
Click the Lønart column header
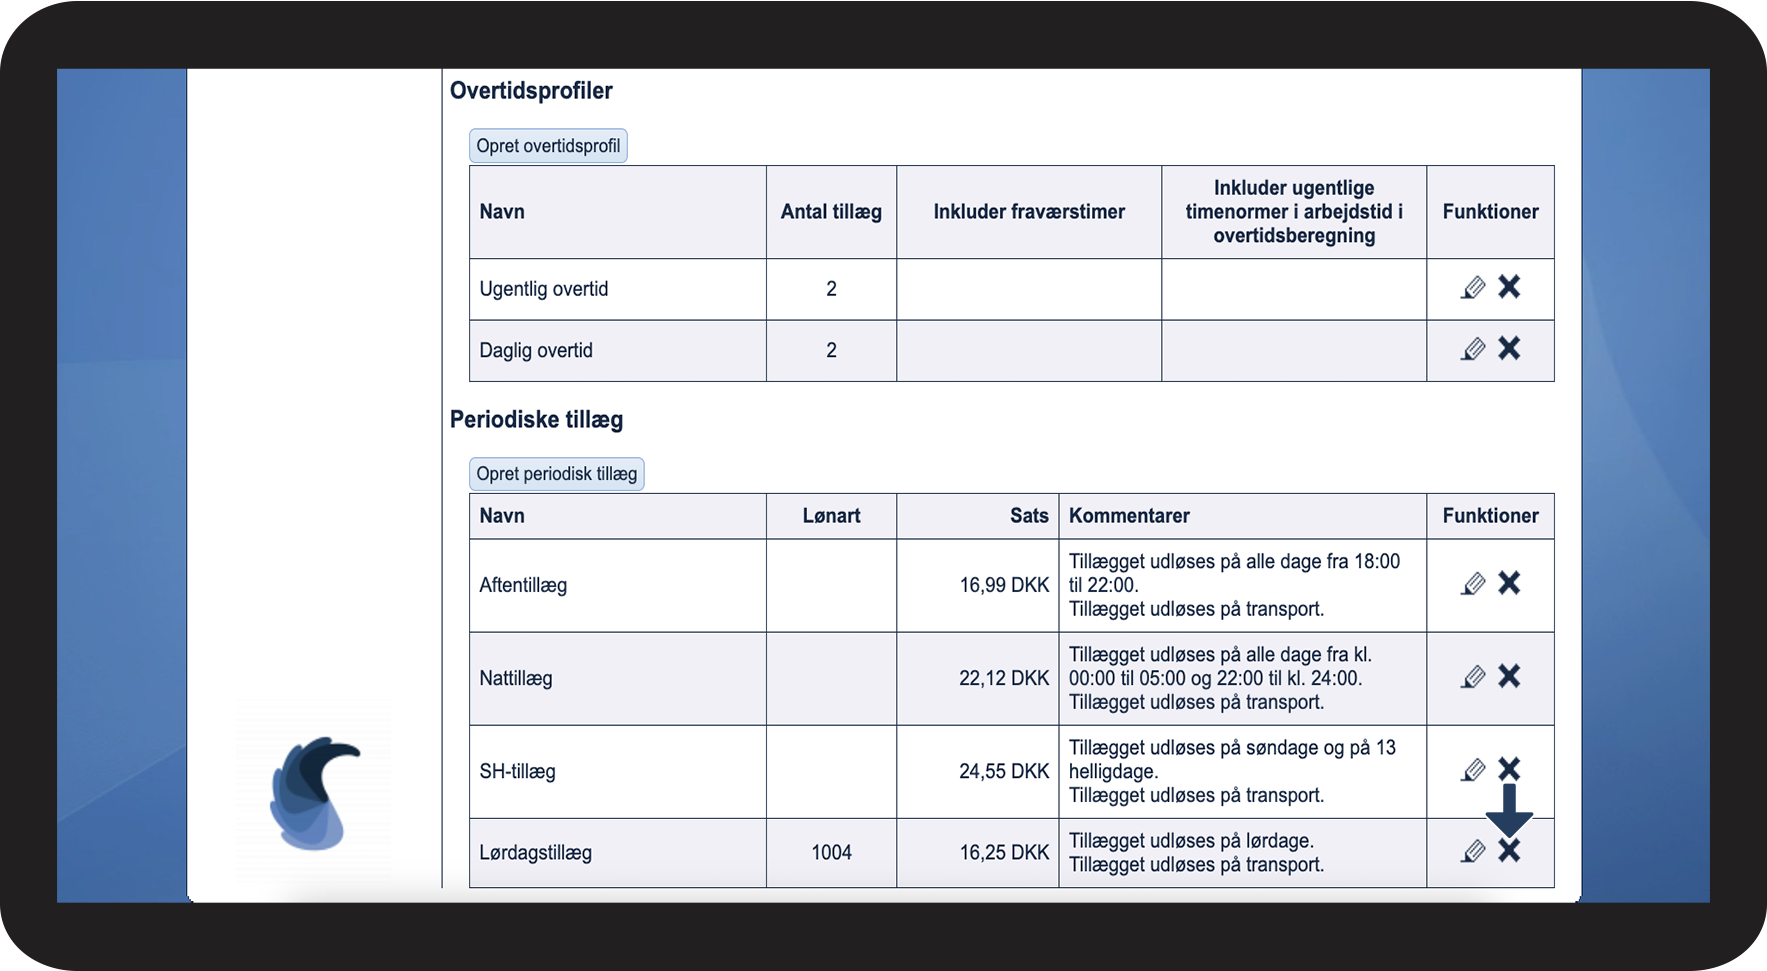click(831, 516)
